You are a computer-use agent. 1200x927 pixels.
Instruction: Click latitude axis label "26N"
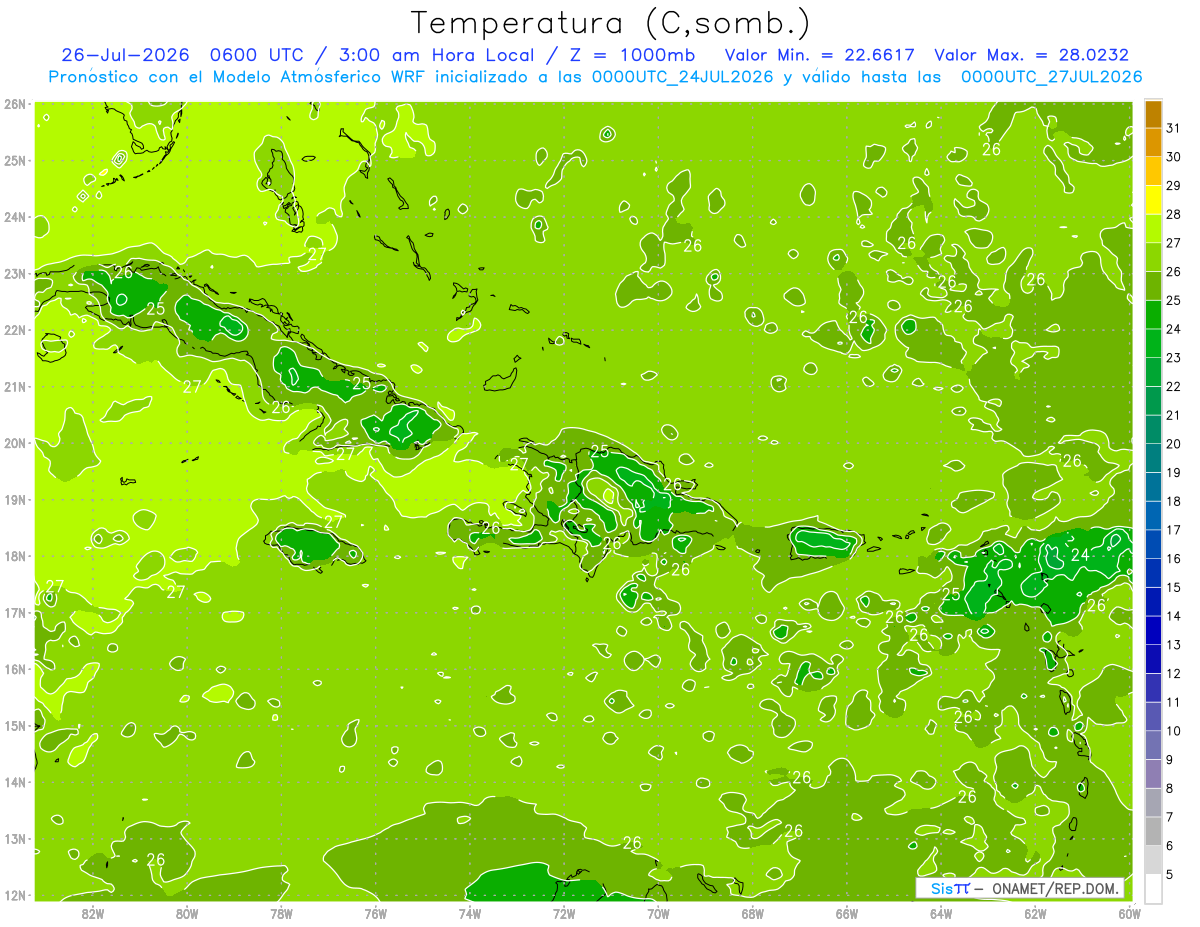click(x=15, y=103)
